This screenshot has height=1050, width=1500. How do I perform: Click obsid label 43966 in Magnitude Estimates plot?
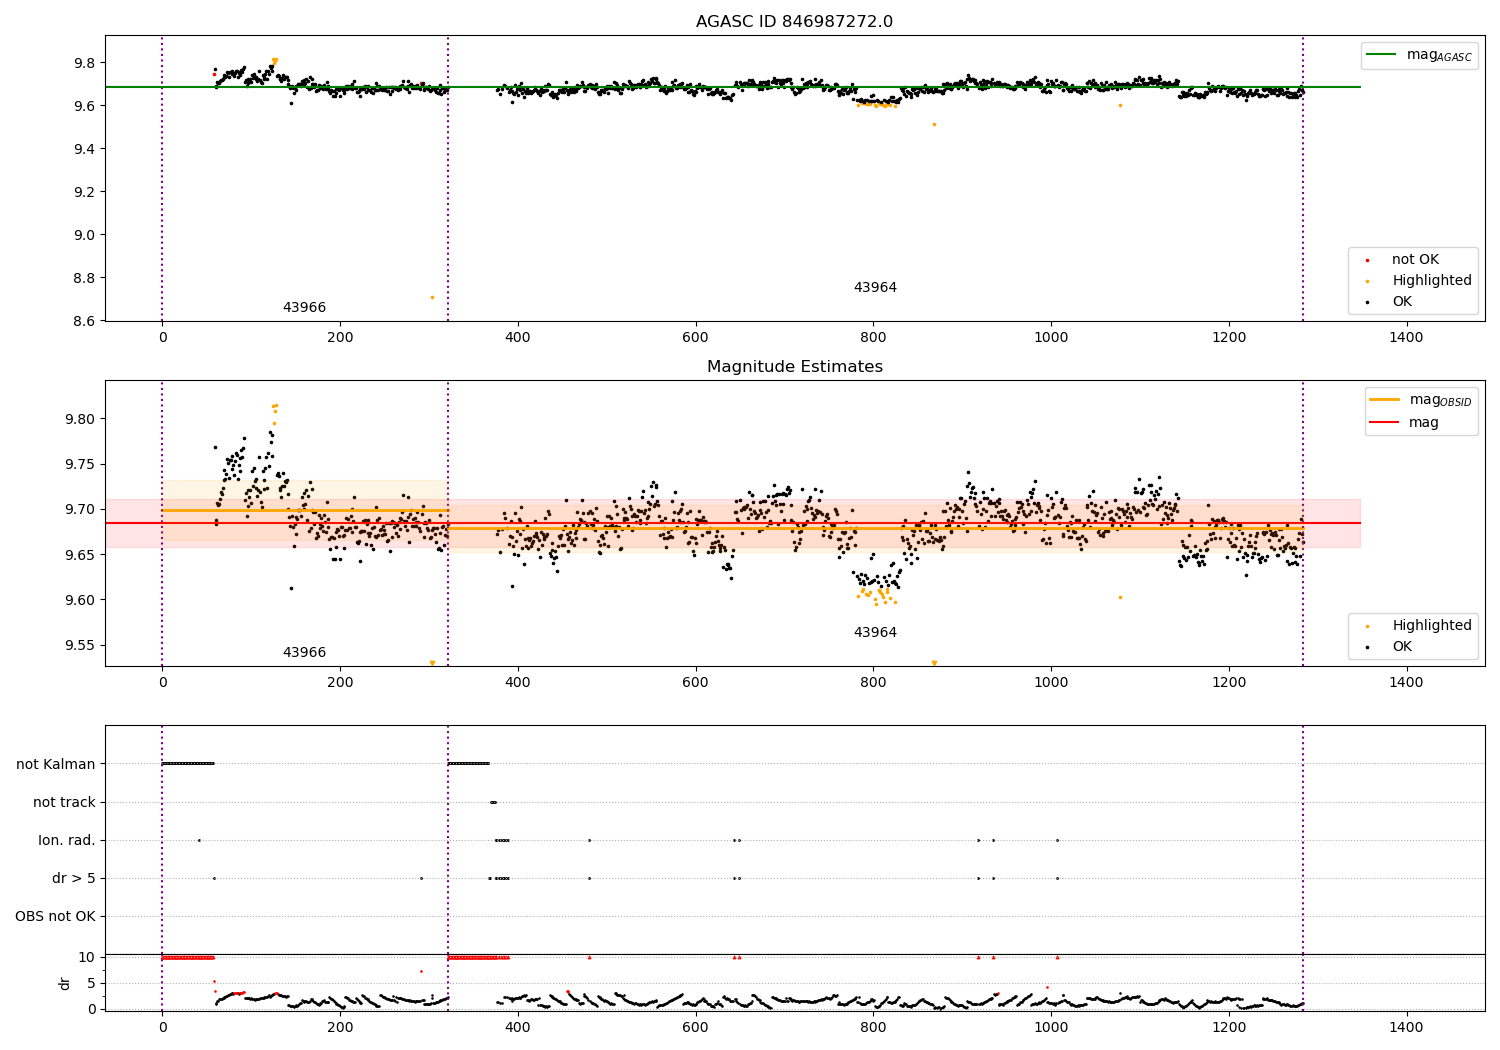click(x=304, y=653)
